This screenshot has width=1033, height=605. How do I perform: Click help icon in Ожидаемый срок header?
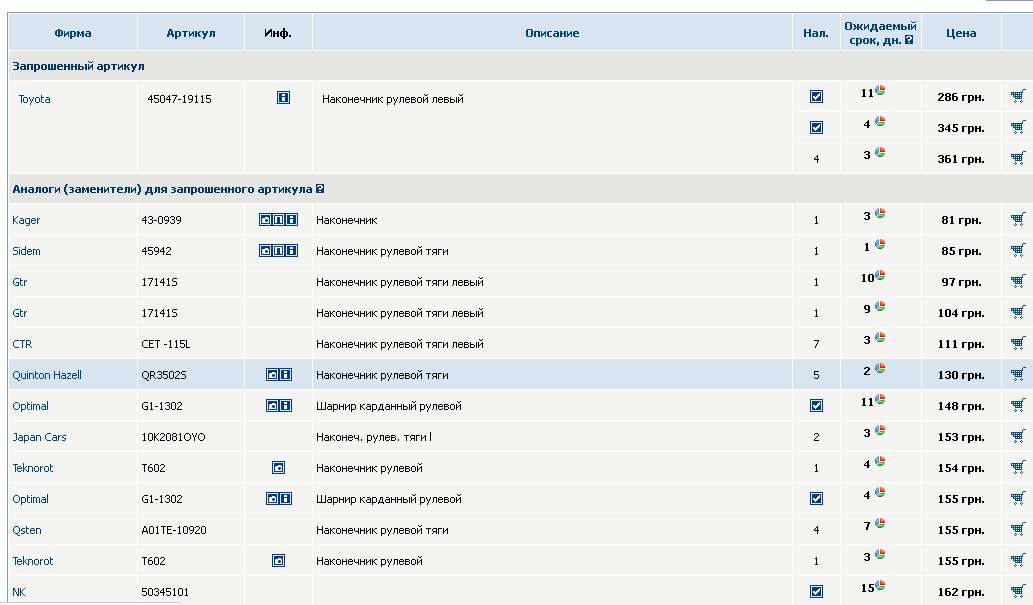pos(909,40)
